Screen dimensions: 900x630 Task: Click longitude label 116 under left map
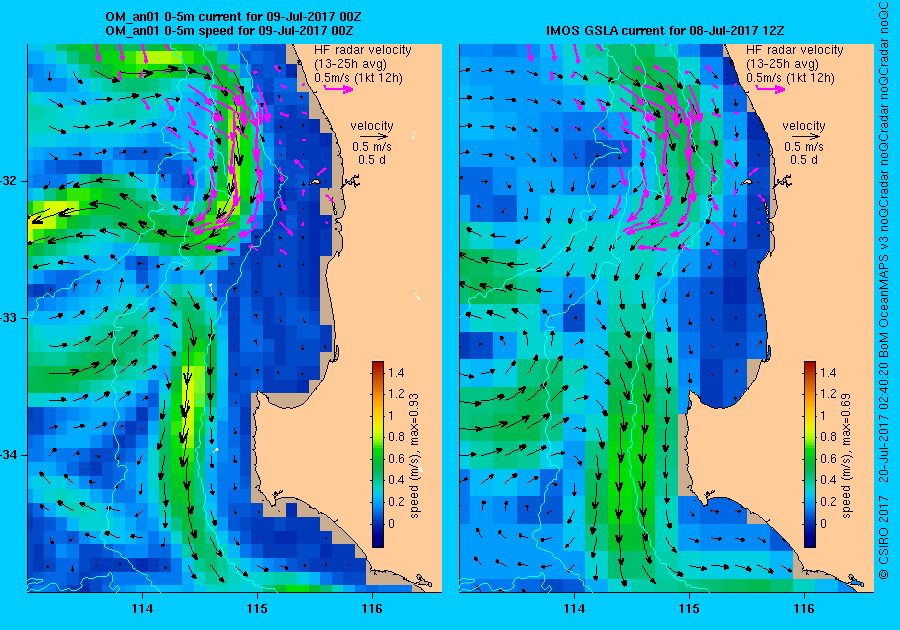point(372,609)
